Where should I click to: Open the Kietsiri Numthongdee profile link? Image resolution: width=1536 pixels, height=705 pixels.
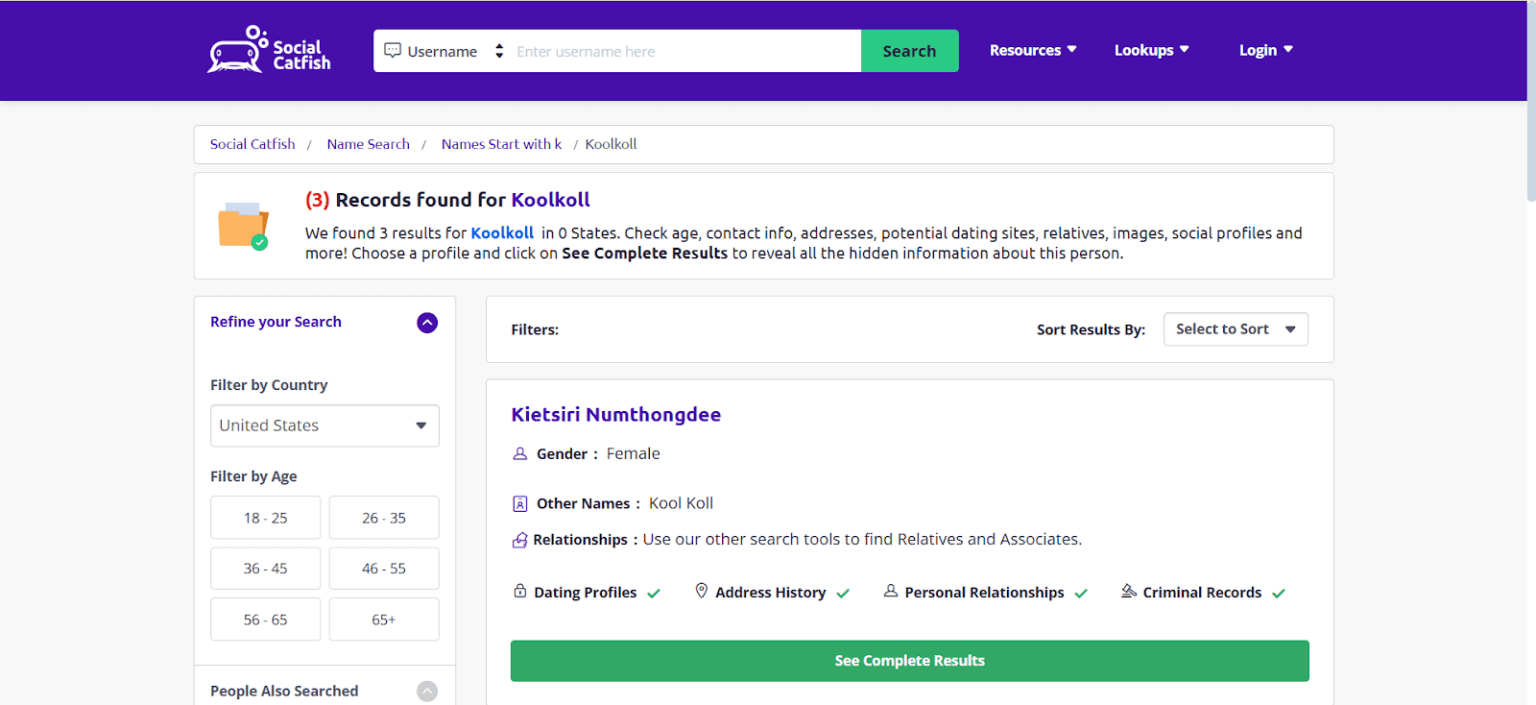click(615, 414)
